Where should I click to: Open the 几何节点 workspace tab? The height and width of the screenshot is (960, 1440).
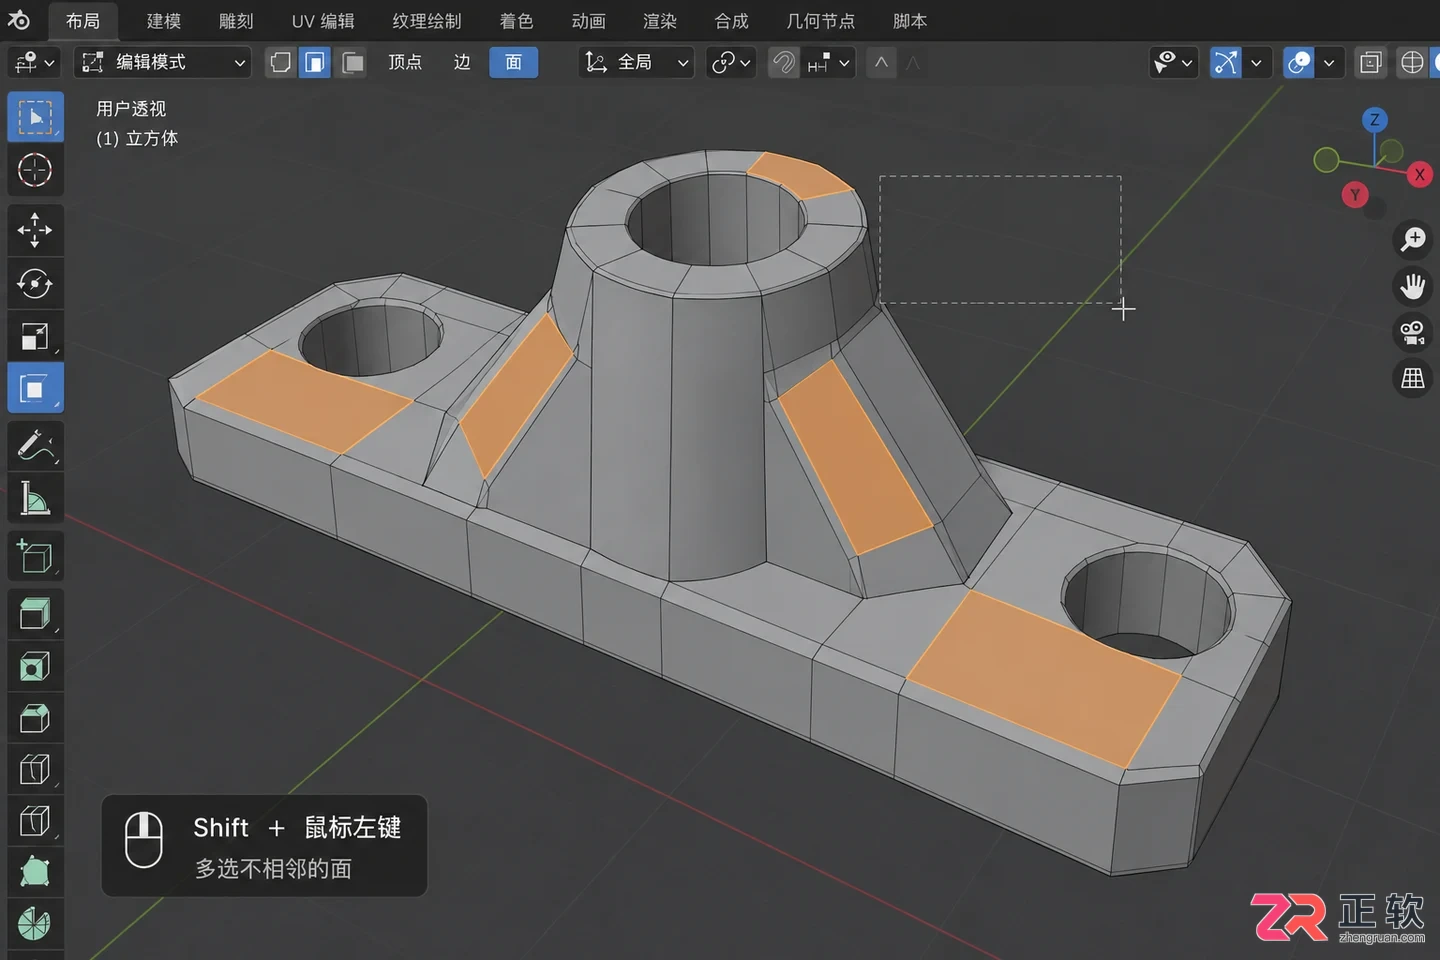coord(820,21)
